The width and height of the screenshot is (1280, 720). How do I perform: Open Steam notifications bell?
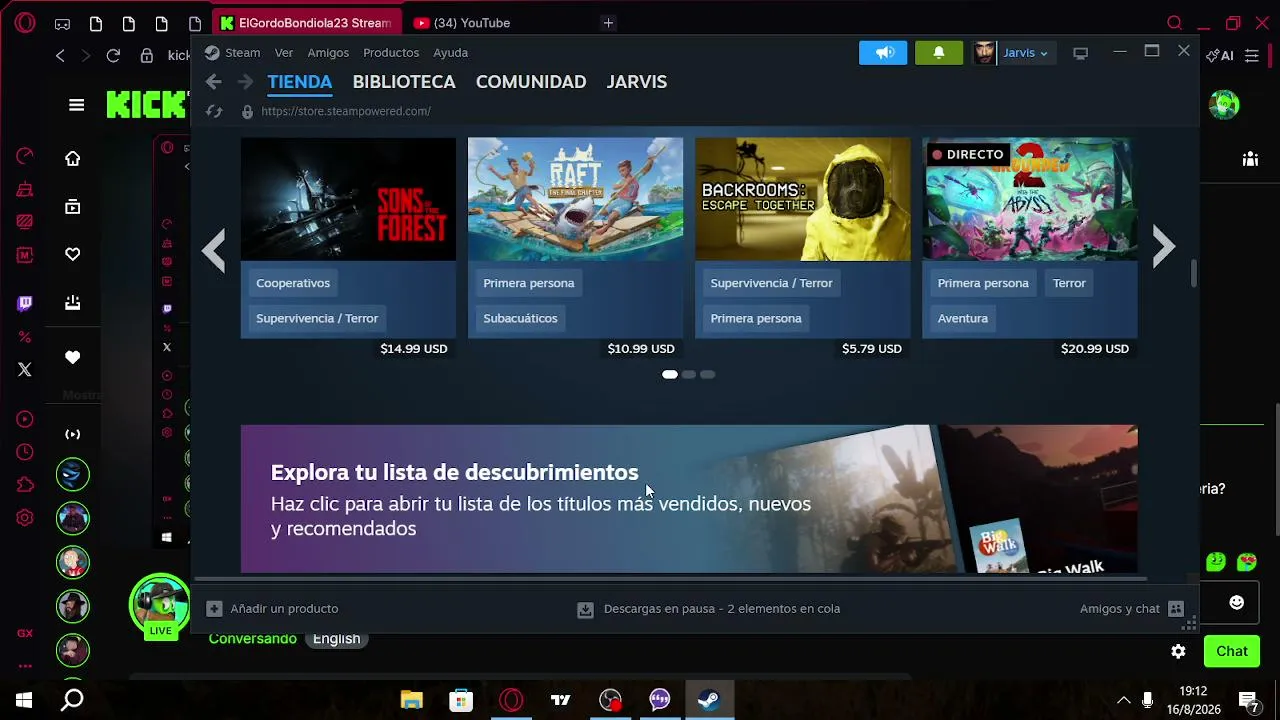(x=938, y=53)
